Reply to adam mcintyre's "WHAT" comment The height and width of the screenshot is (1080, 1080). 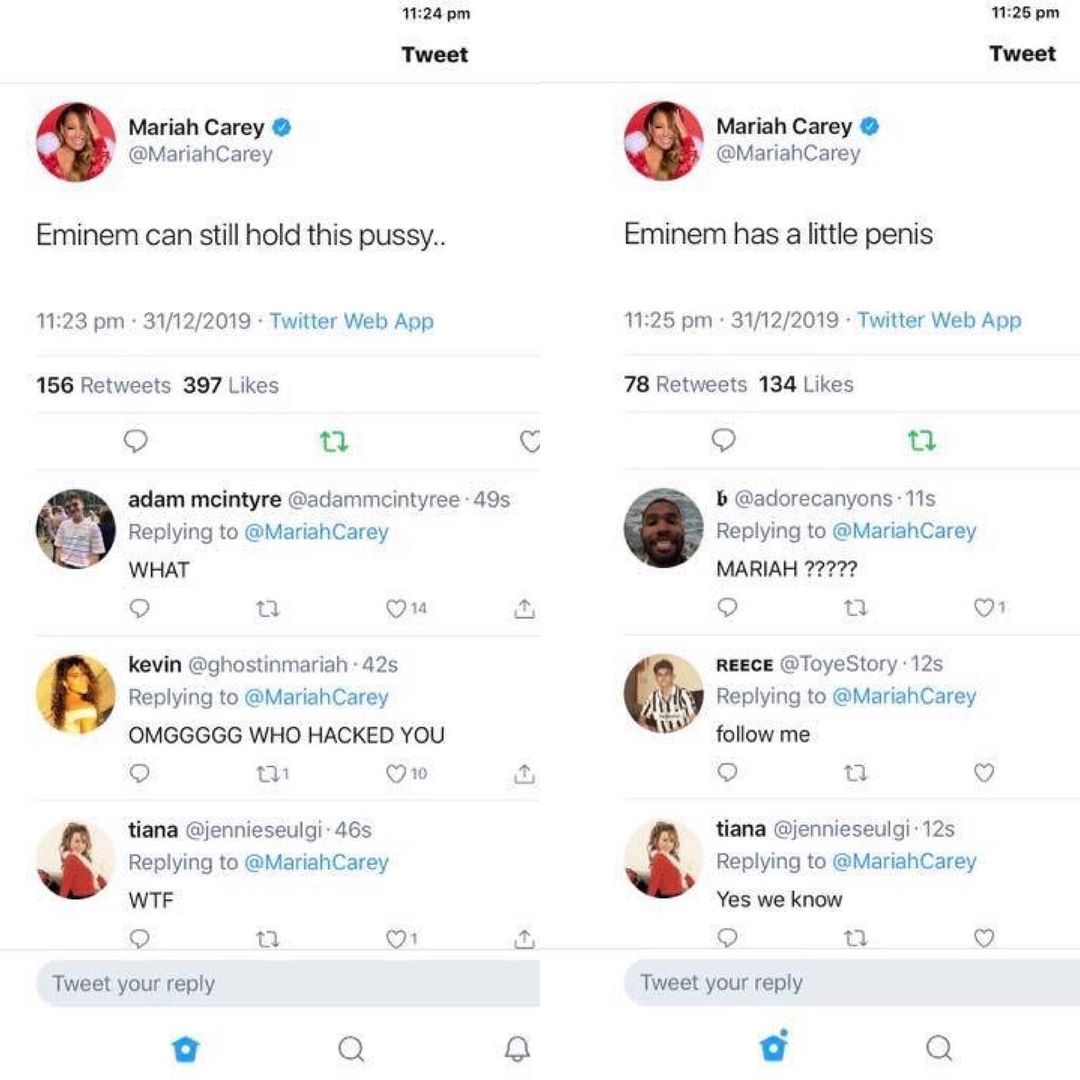pyautogui.click(x=140, y=608)
